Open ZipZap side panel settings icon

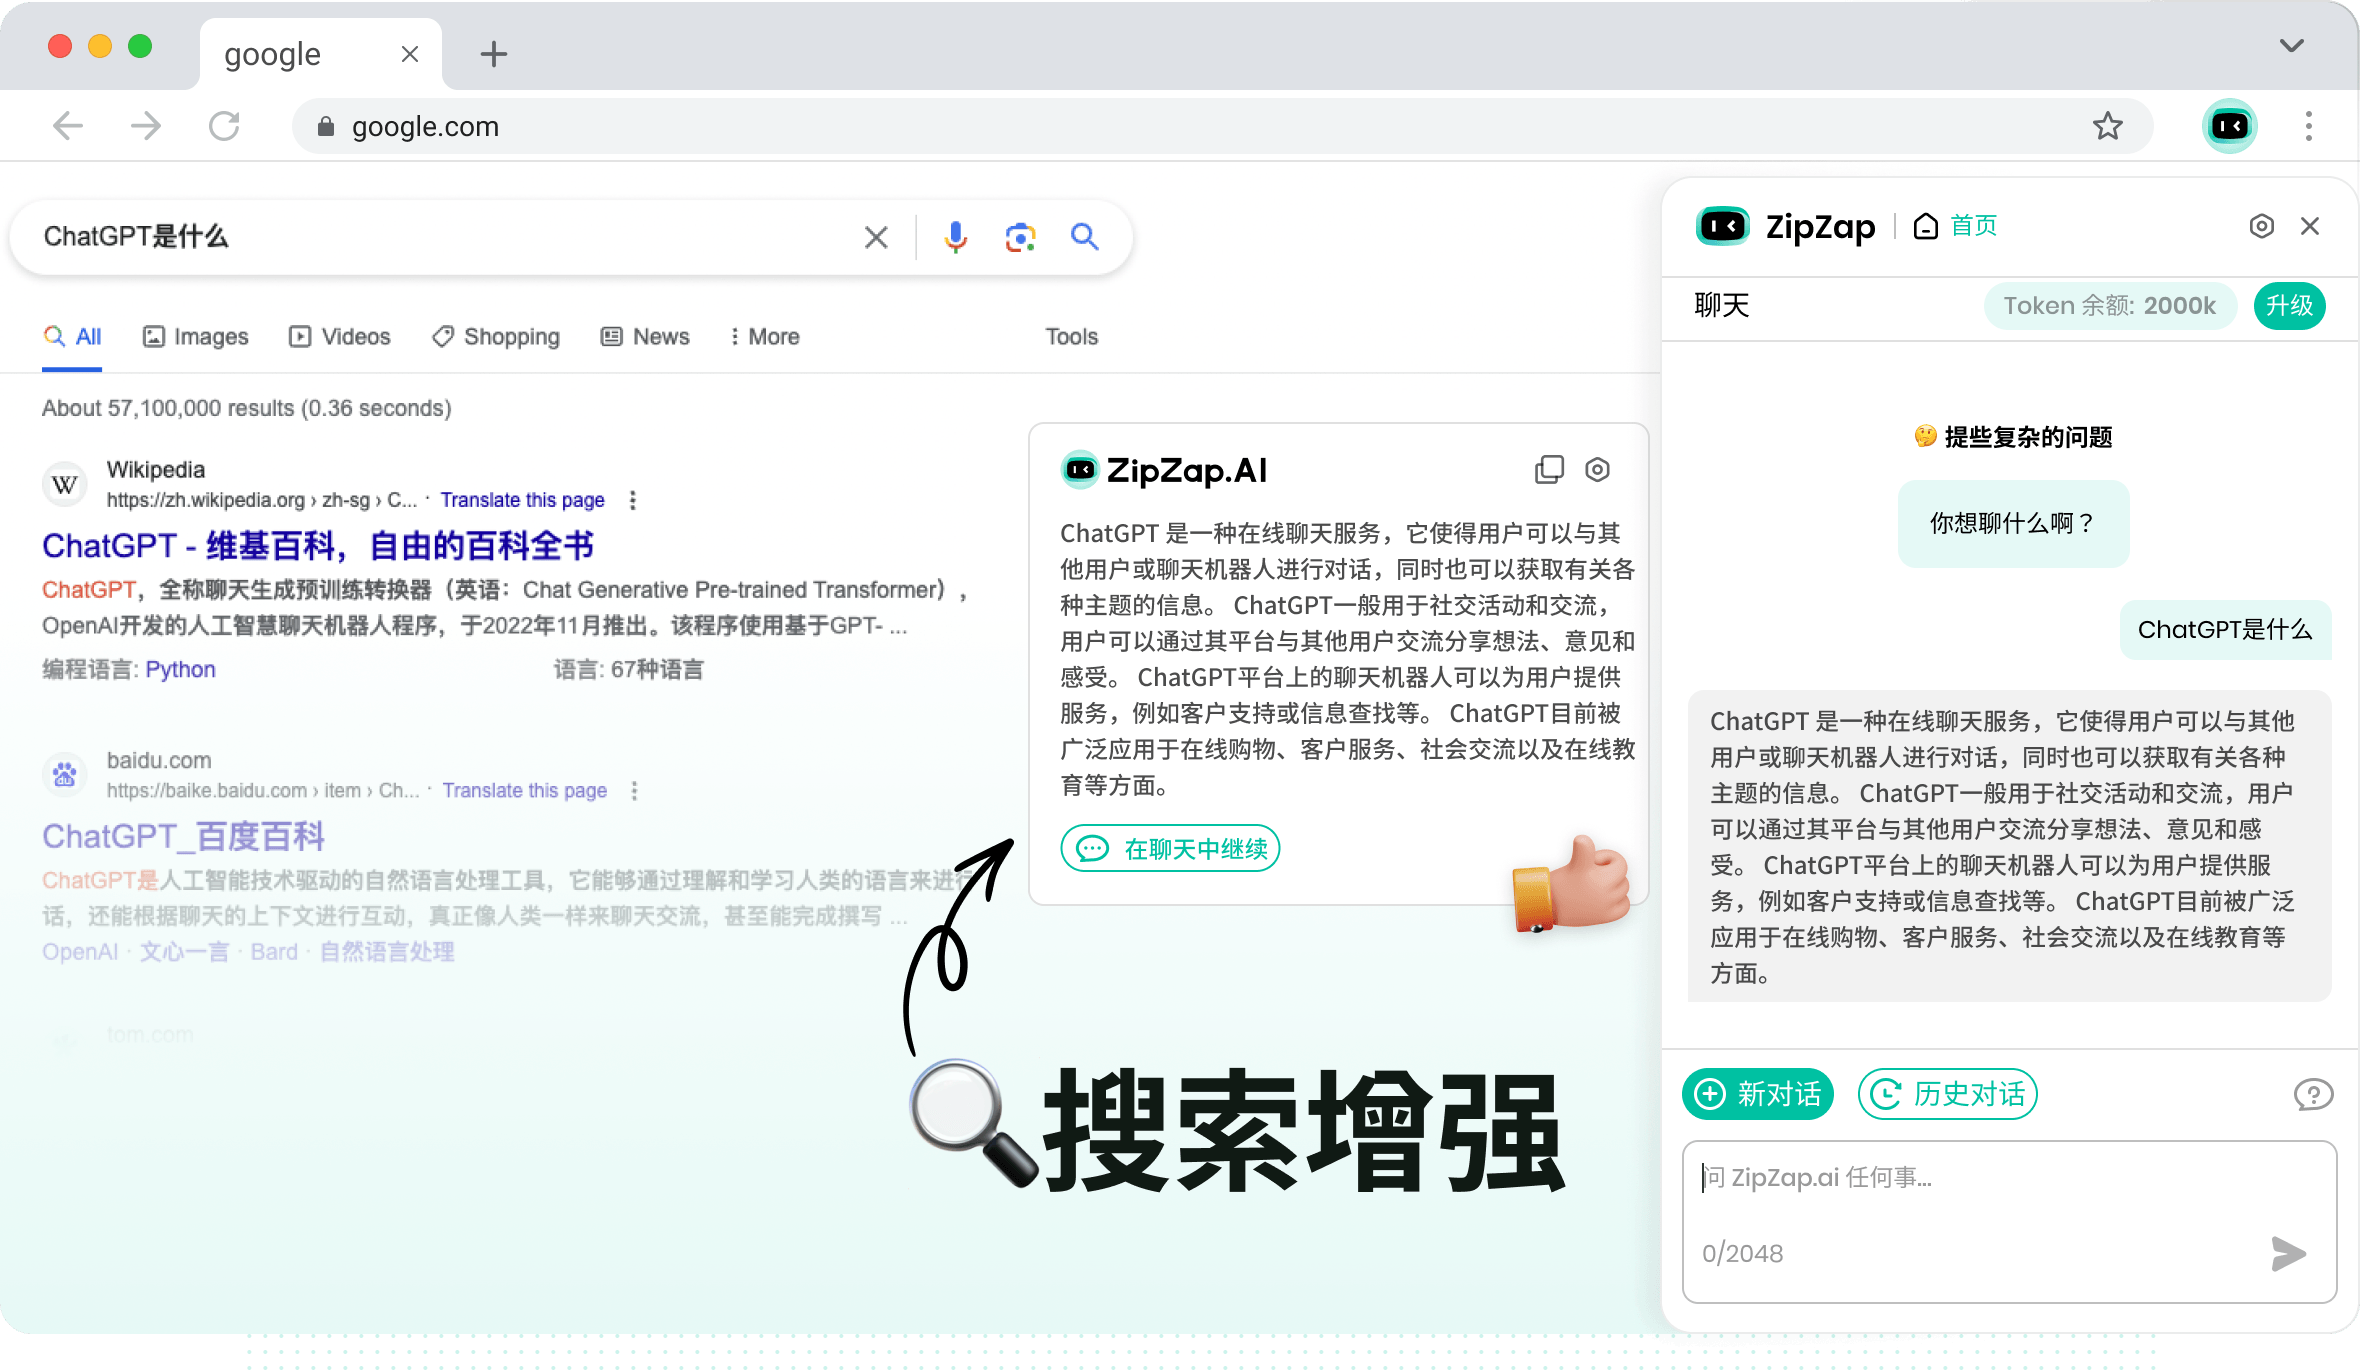pyautogui.click(x=2261, y=226)
